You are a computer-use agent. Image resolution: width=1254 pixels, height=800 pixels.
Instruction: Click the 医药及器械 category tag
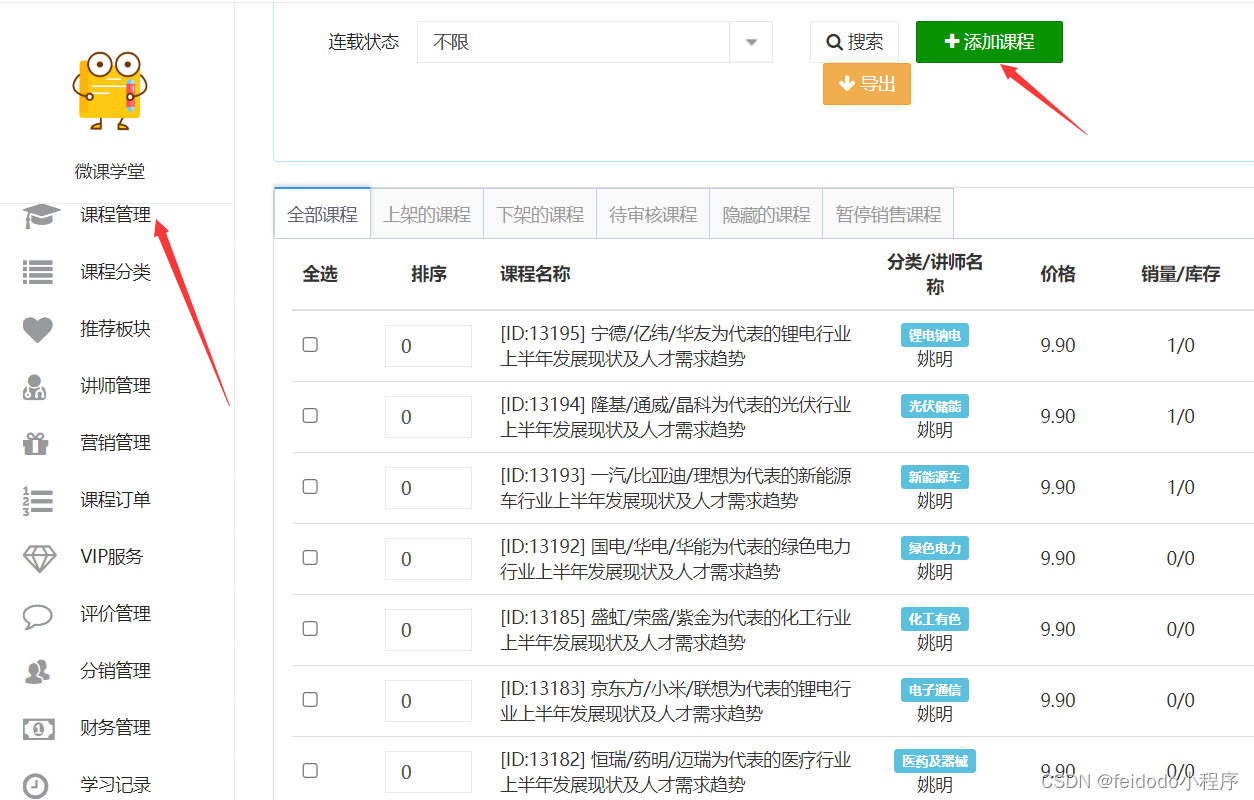point(935,762)
